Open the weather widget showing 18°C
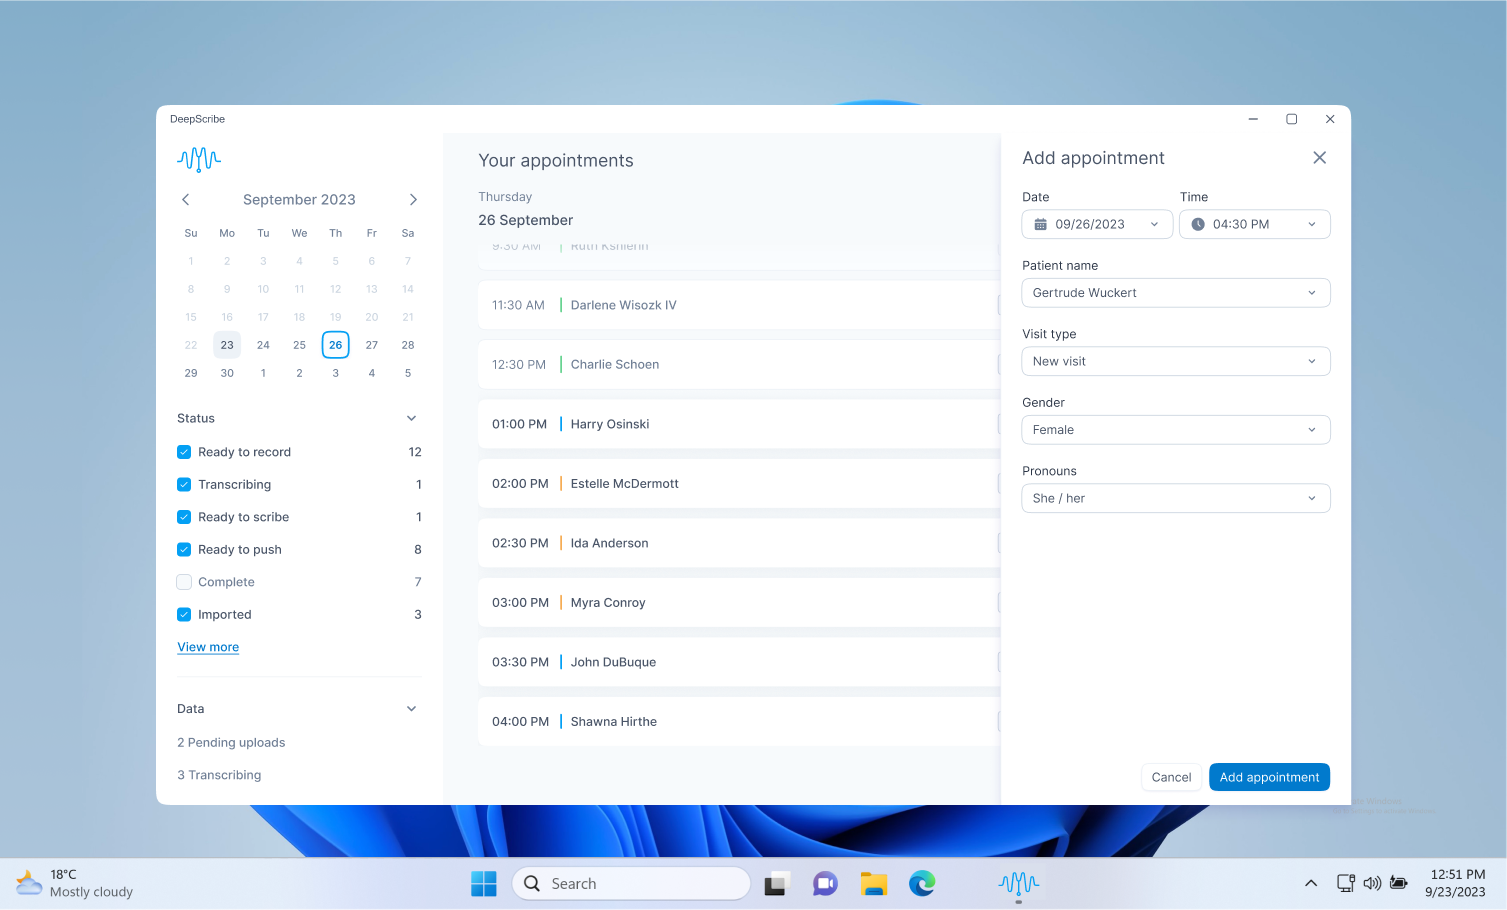The image size is (1507, 910). pos(75,883)
